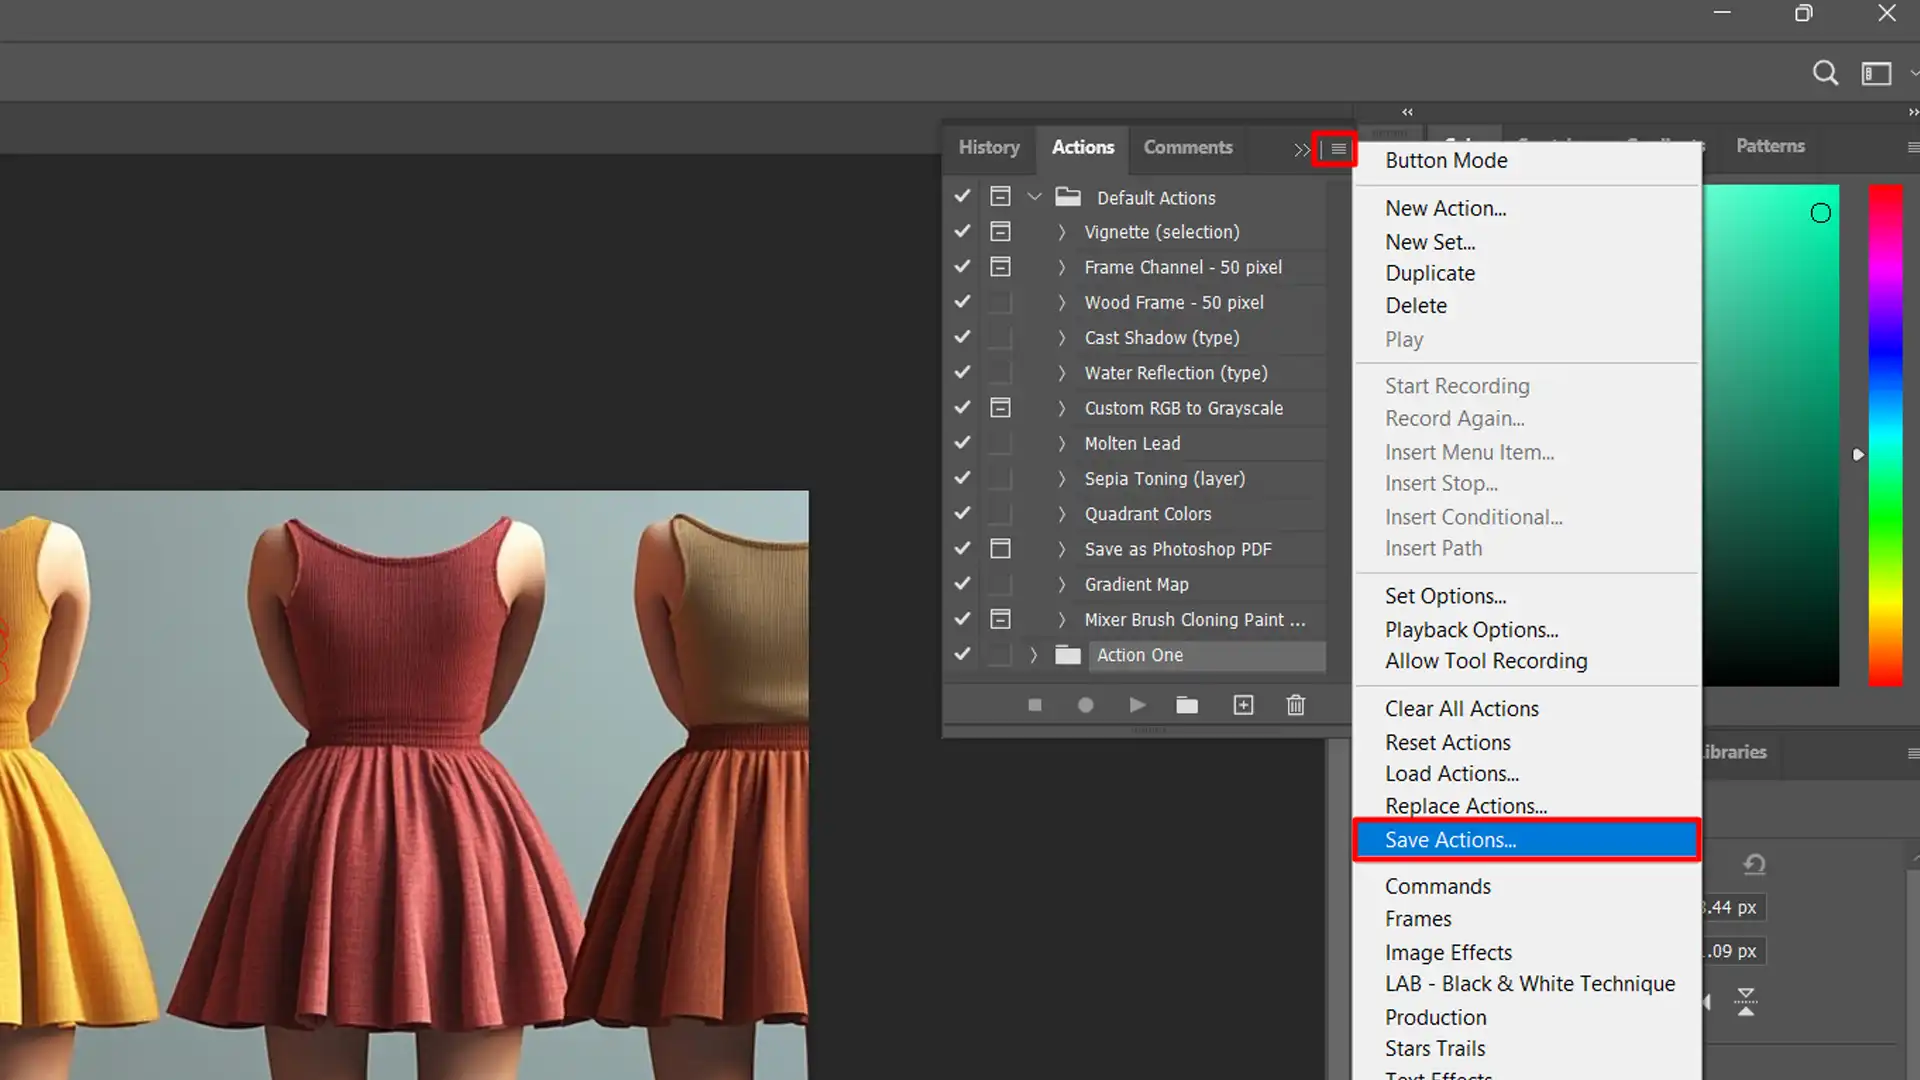Open the Patterns tab
The height and width of the screenshot is (1080, 1920).
[1770, 146]
